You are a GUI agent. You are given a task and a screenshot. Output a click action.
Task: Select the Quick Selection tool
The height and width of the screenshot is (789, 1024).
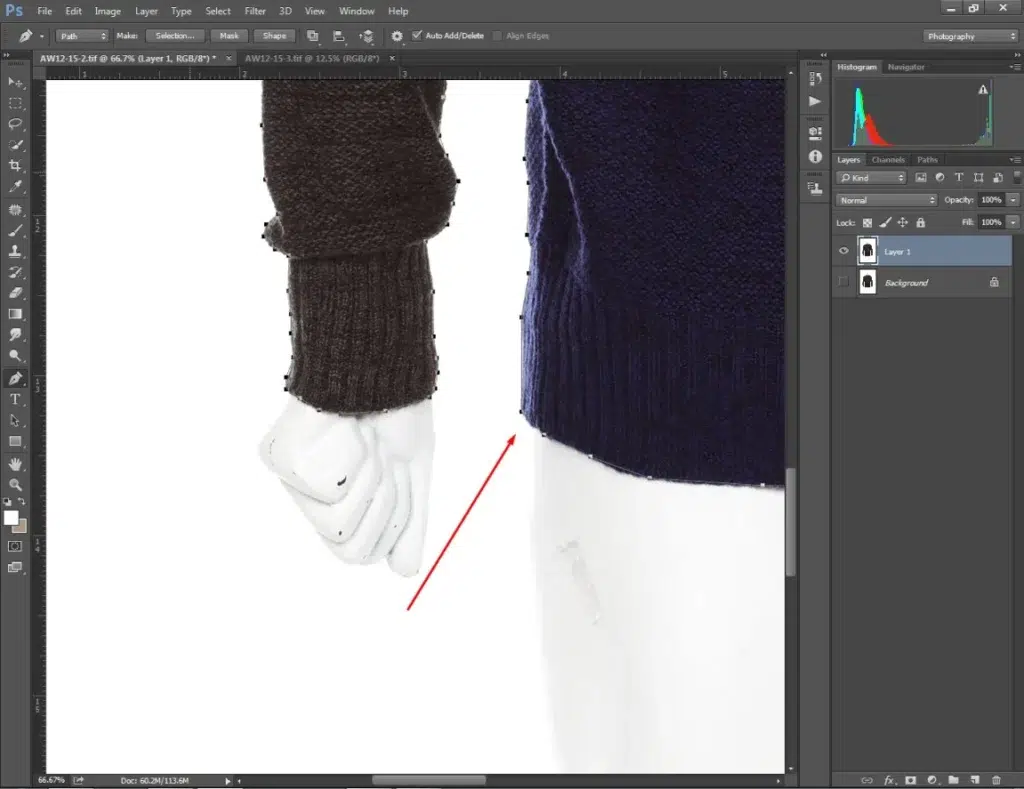(15, 145)
